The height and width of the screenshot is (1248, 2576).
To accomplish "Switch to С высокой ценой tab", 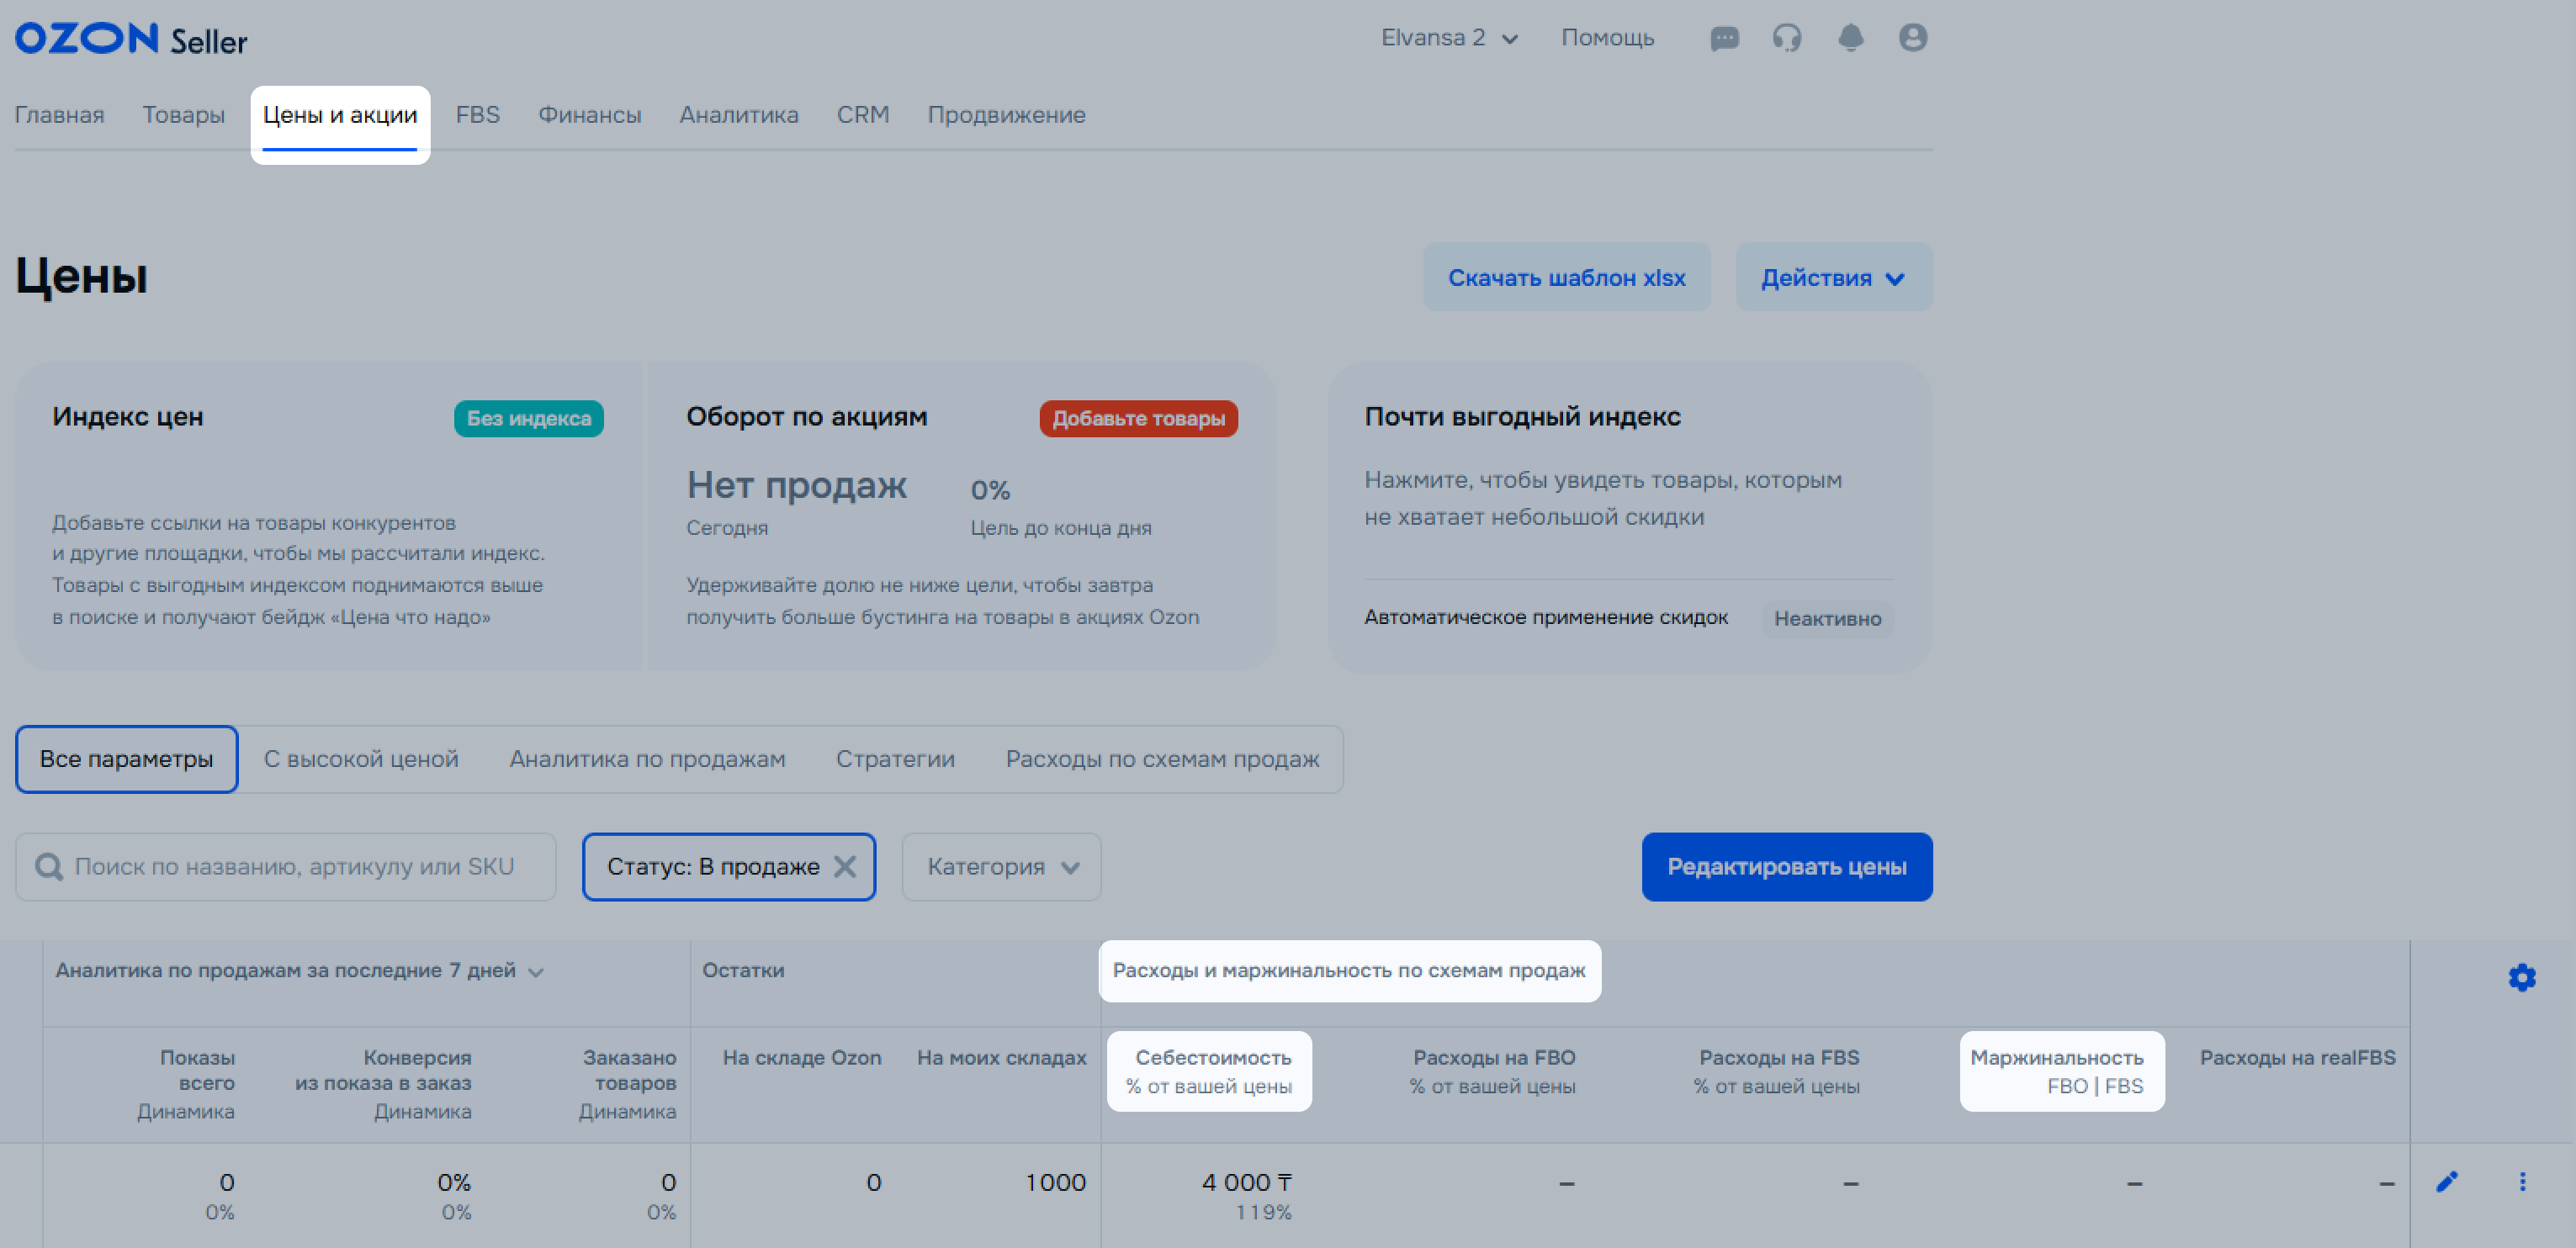I will point(361,759).
